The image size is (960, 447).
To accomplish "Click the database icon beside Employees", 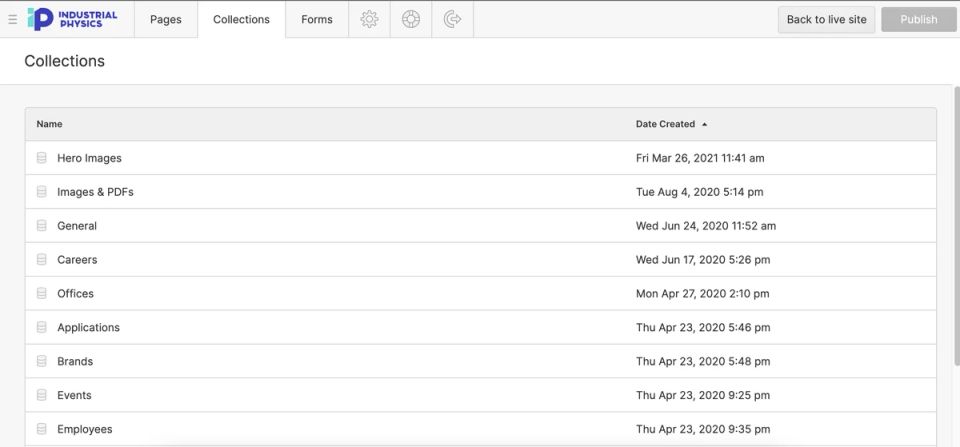I will click(42, 429).
